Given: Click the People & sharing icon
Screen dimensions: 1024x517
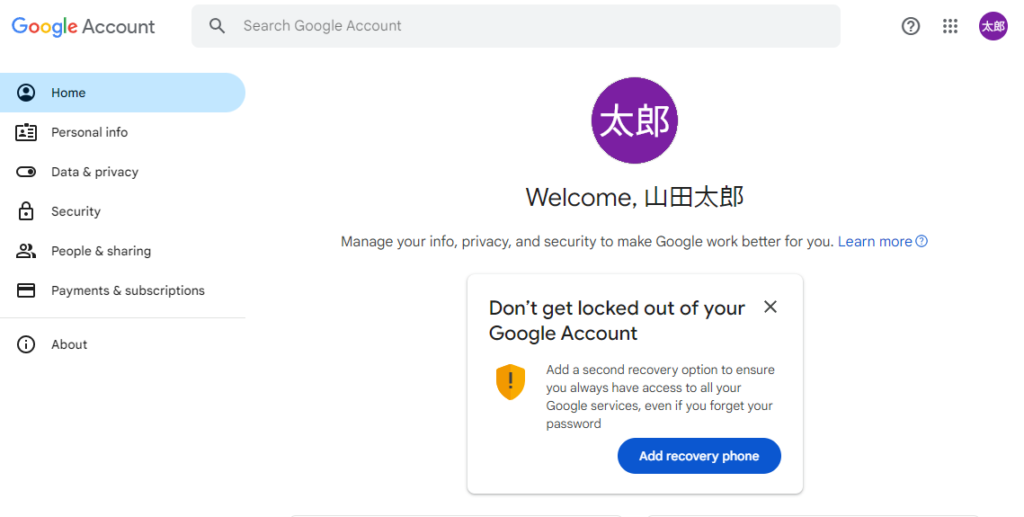Looking at the screenshot, I should tap(26, 251).
